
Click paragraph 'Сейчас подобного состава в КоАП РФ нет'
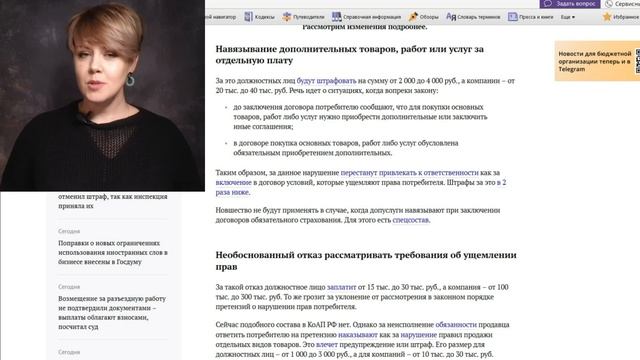[x=362, y=340]
